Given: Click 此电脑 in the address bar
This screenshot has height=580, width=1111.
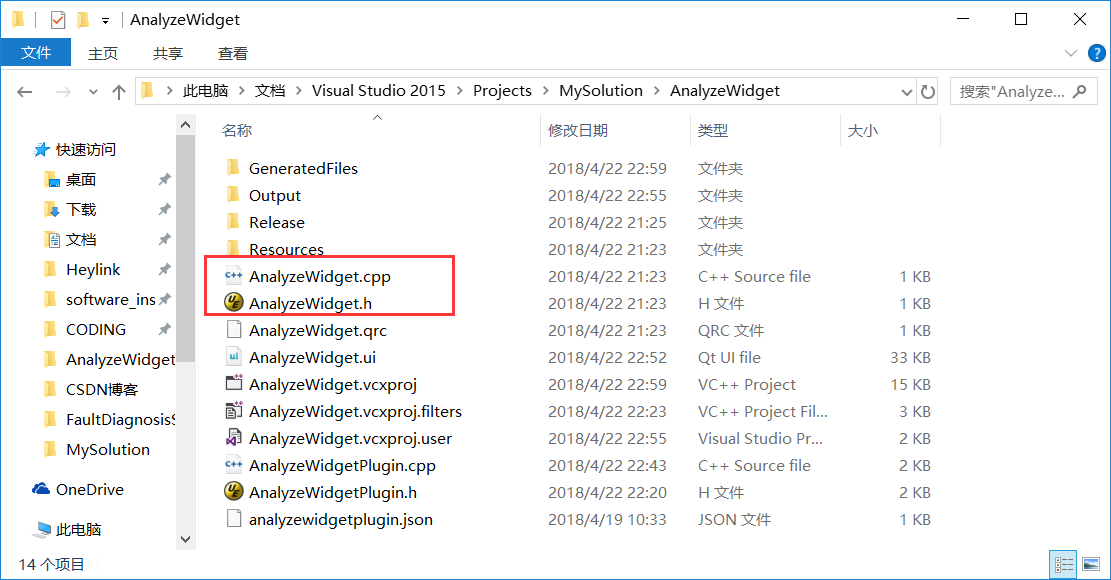Looking at the screenshot, I should (205, 91).
